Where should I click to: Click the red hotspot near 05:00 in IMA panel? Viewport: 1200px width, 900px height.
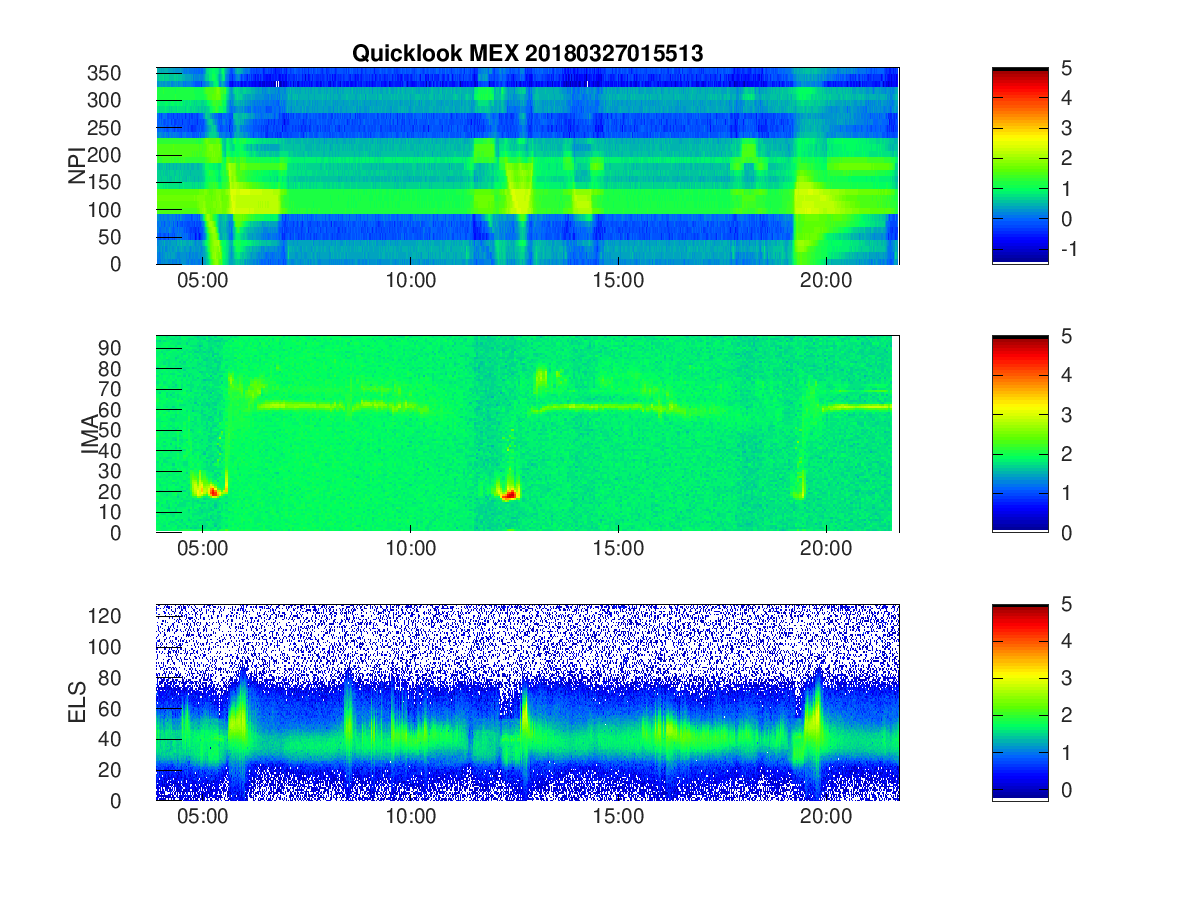tap(213, 491)
